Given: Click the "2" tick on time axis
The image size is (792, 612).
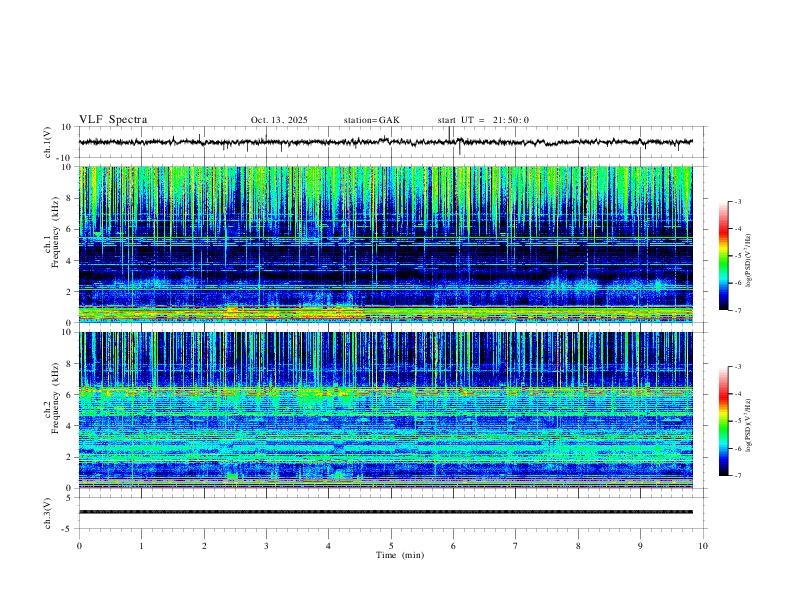Looking at the screenshot, I should pyautogui.click(x=204, y=546).
